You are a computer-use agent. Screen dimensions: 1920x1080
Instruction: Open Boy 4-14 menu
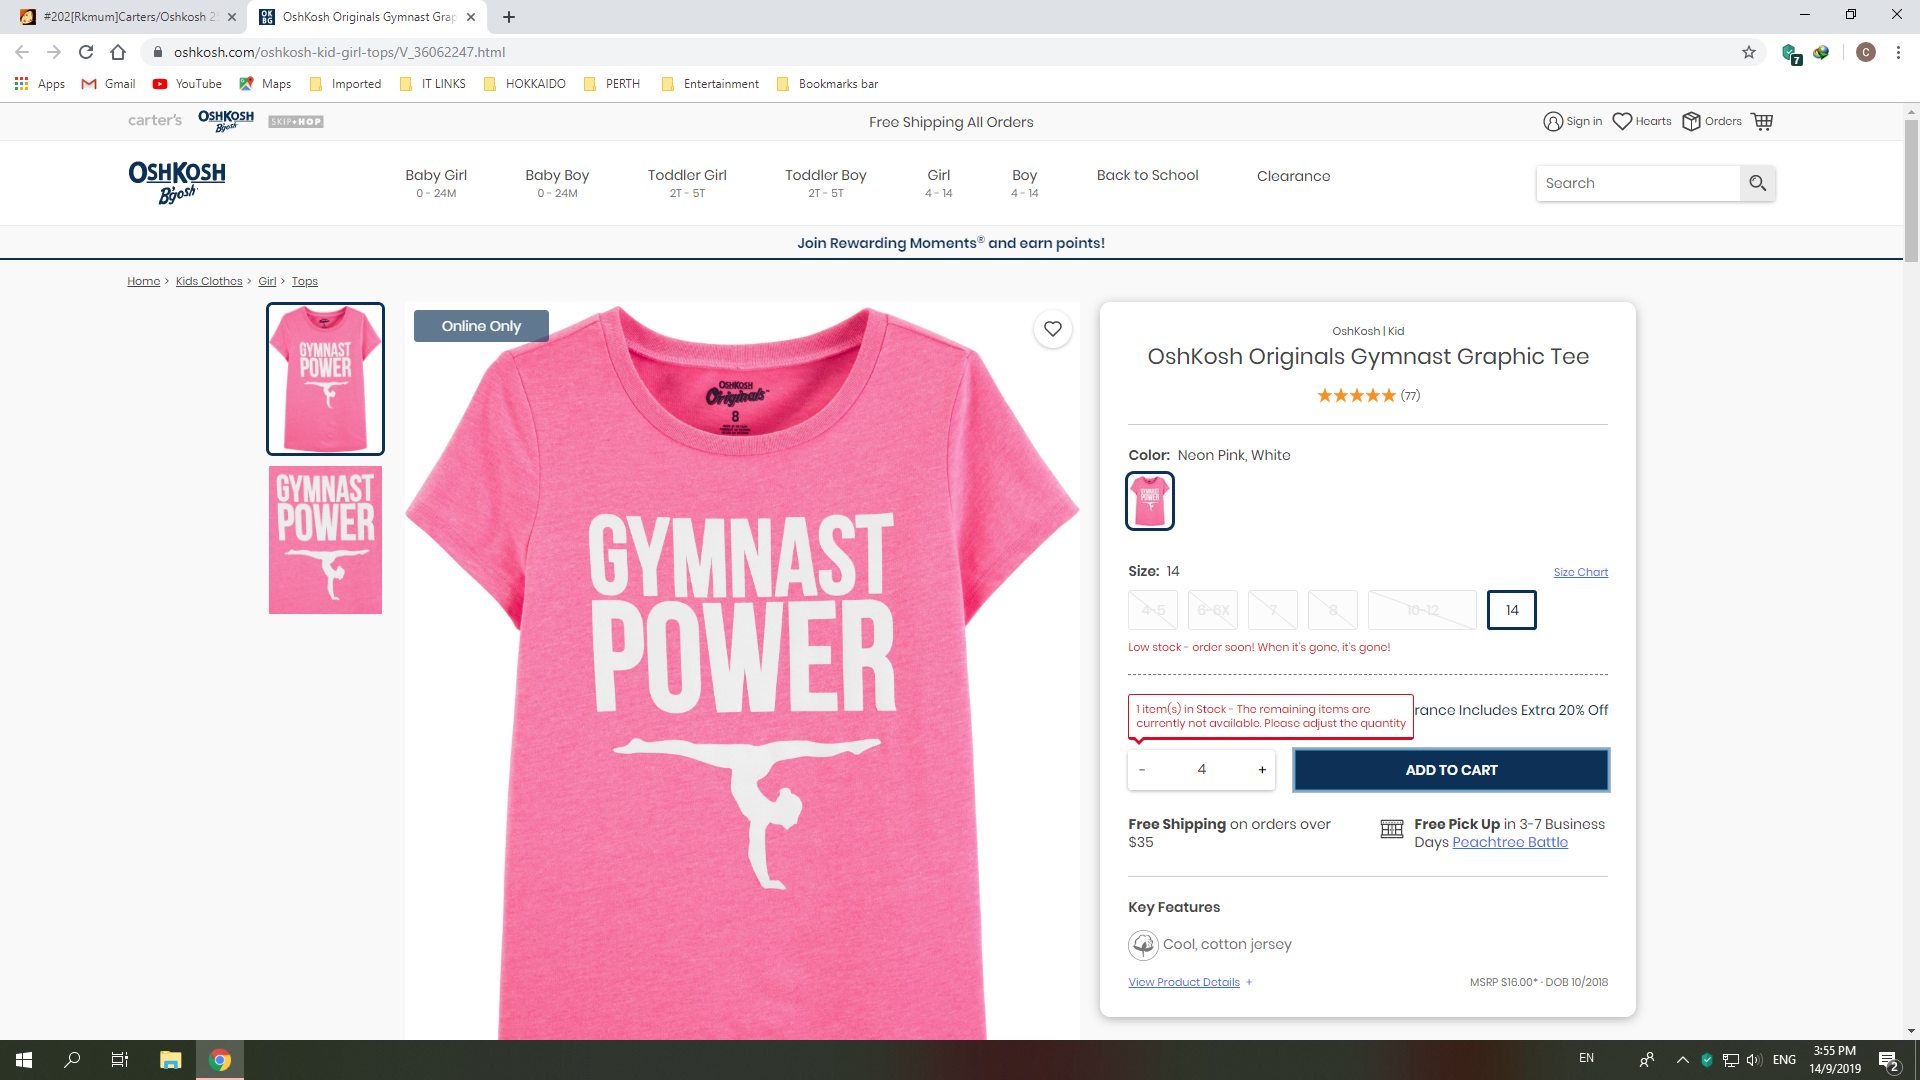pos(1024,182)
